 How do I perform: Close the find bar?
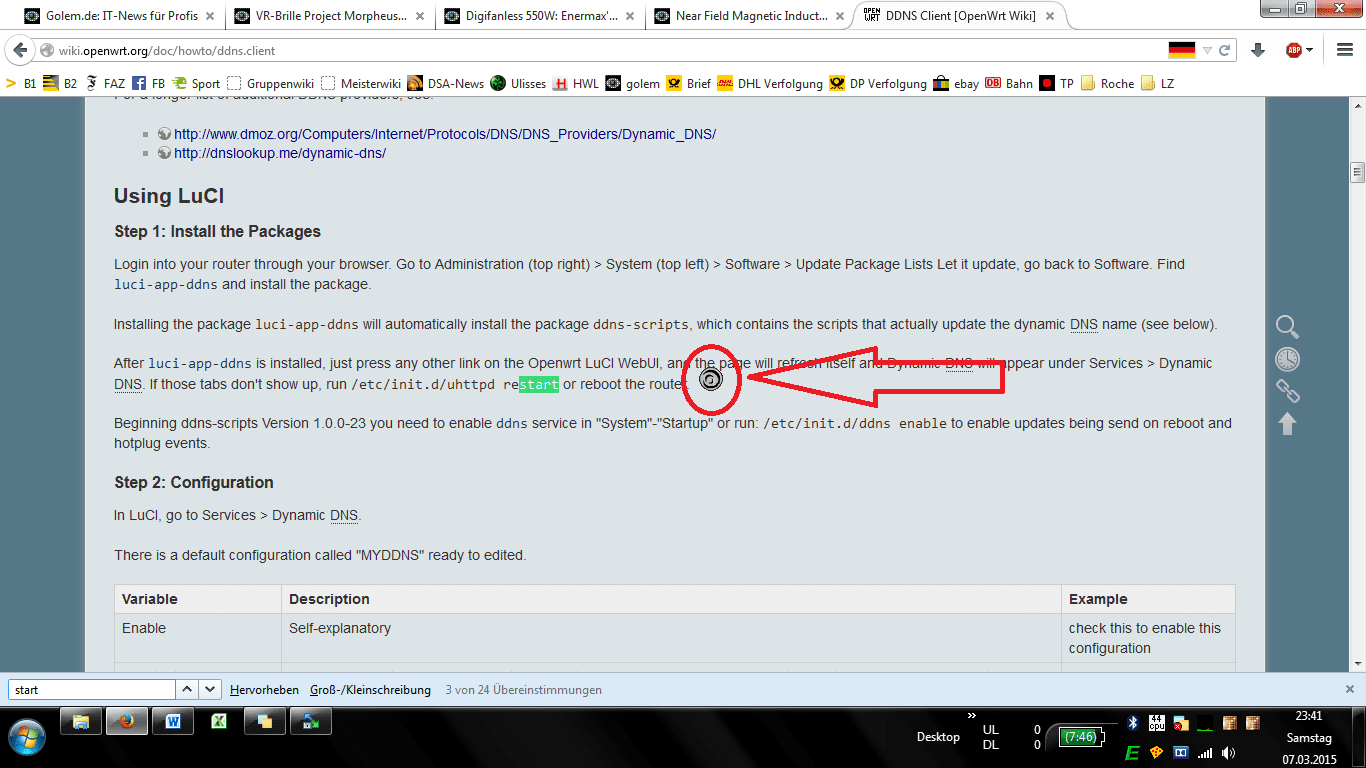pyautogui.click(x=1349, y=690)
